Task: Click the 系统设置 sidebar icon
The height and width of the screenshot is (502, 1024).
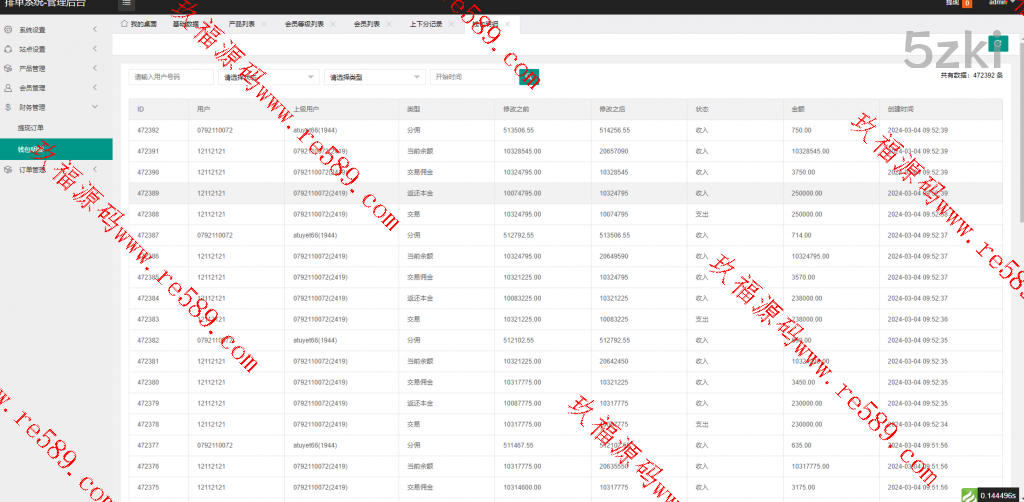Action: click(x=8, y=30)
